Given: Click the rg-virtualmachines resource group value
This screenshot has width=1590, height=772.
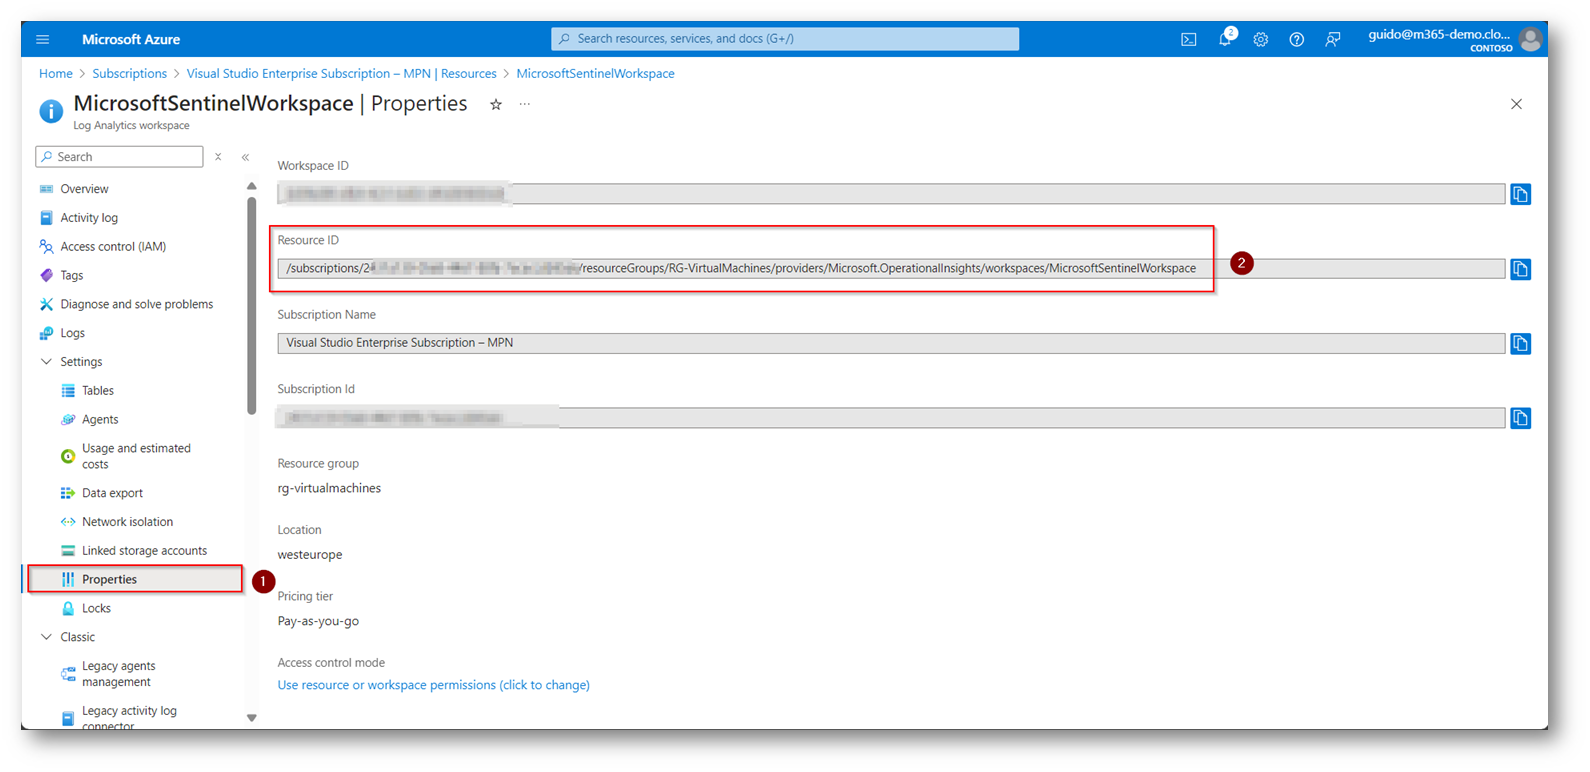Looking at the screenshot, I should pyautogui.click(x=329, y=489).
